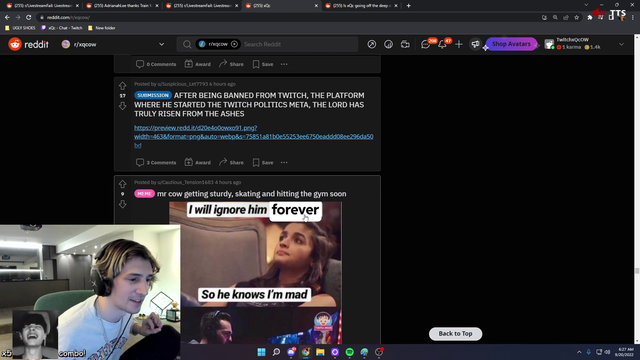The height and width of the screenshot is (360, 640).
Task: Bookmark this page with the star icon
Action: 576,18
